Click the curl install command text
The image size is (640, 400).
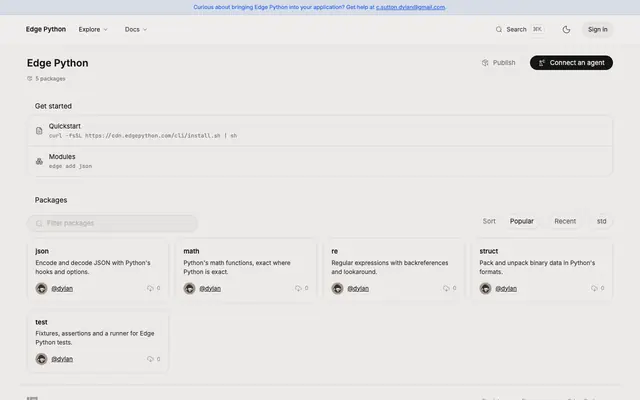[x=143, y=136]
